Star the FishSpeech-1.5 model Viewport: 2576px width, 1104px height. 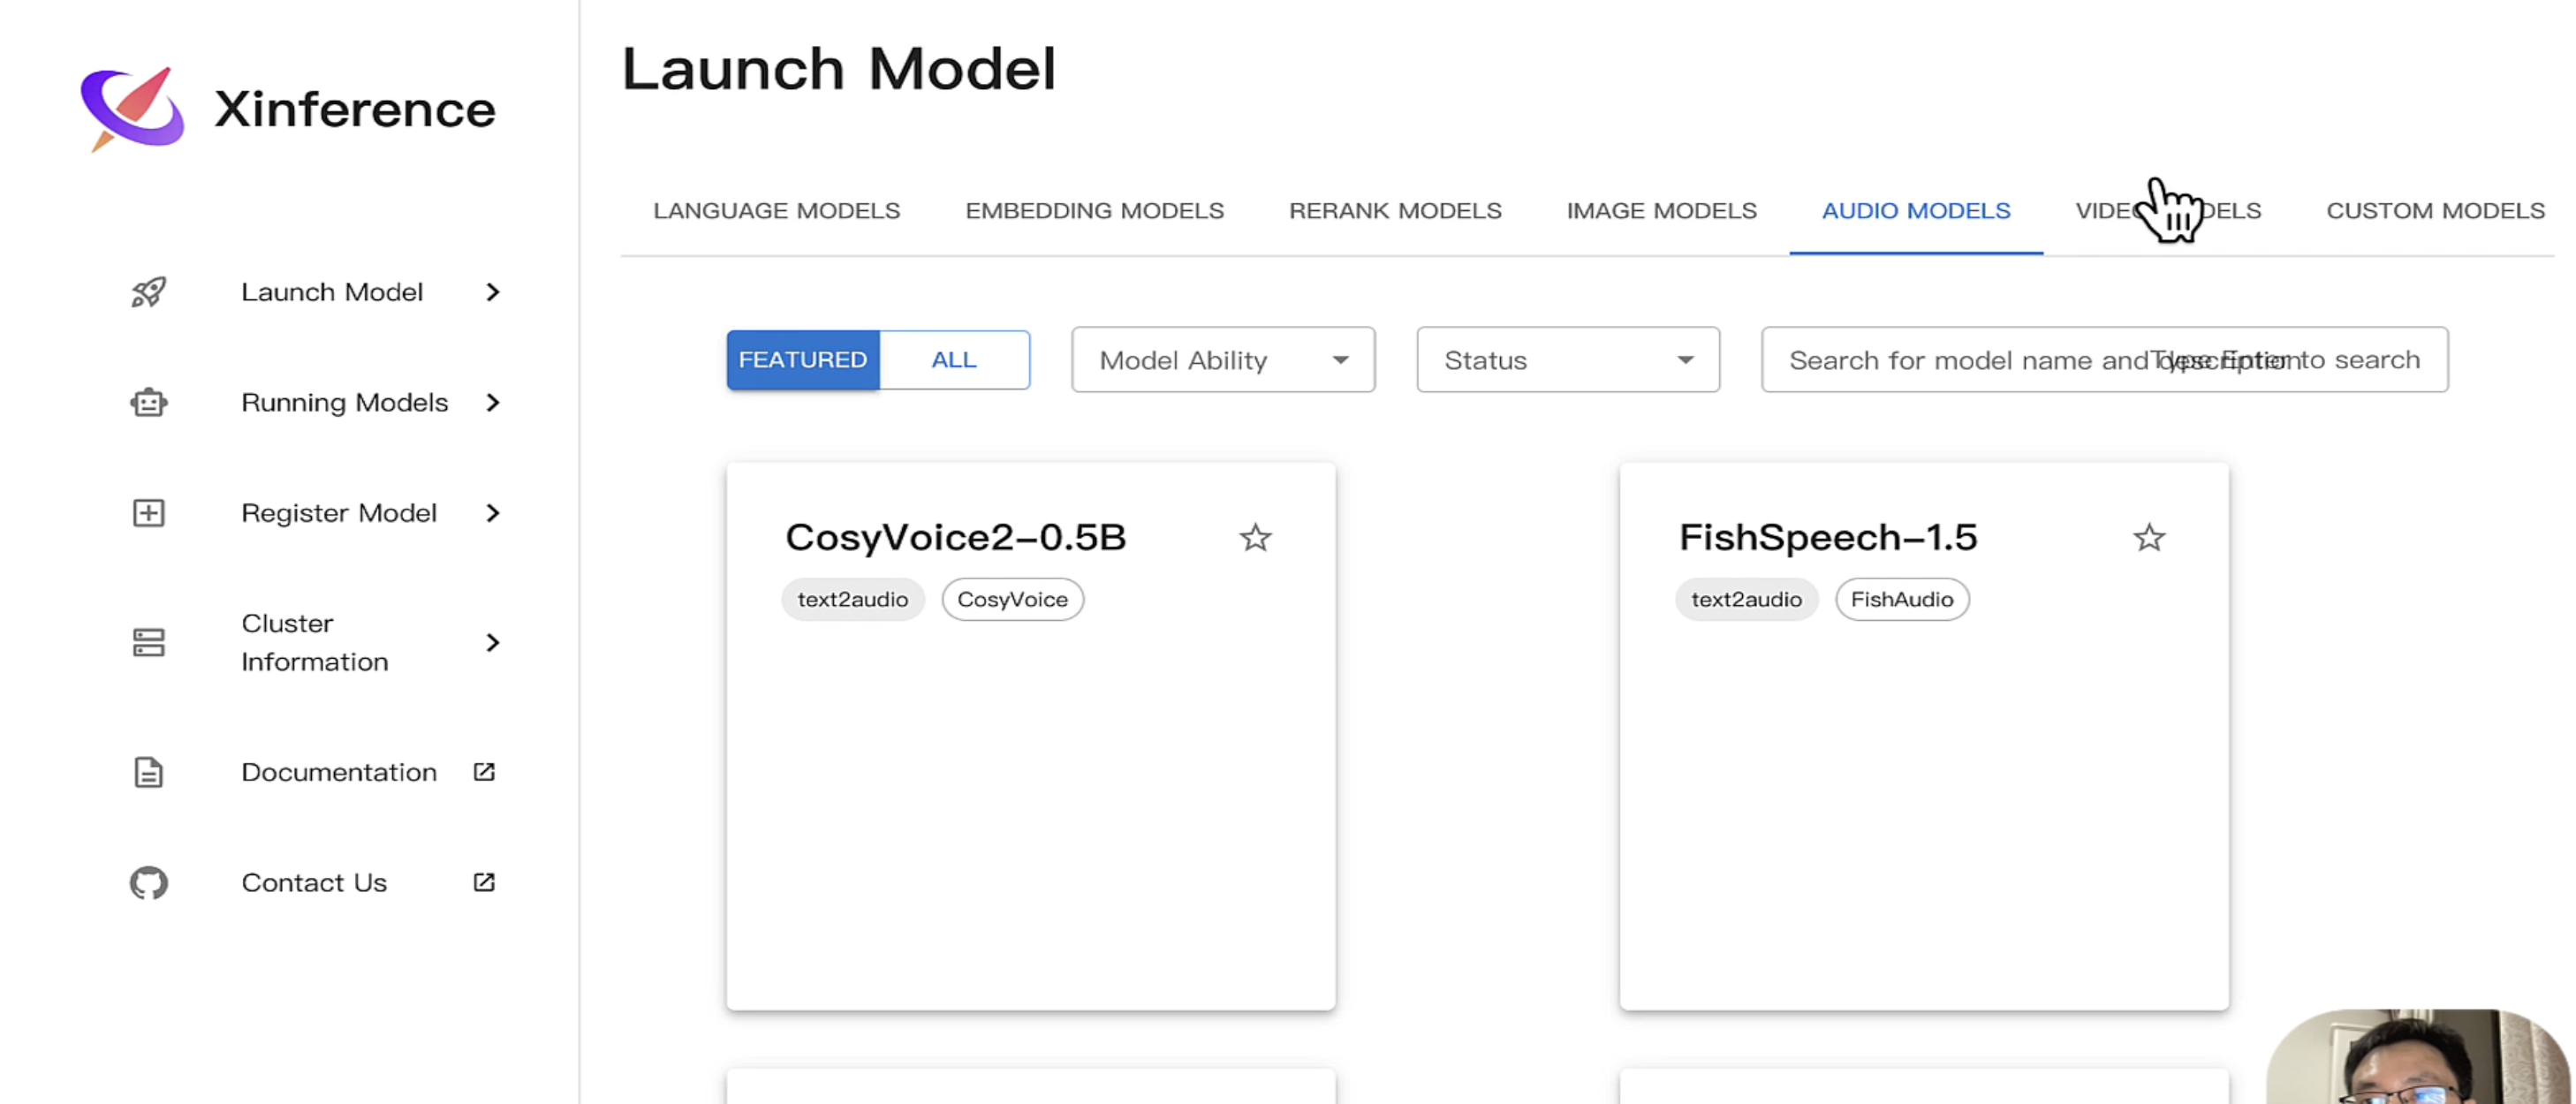2148,538
